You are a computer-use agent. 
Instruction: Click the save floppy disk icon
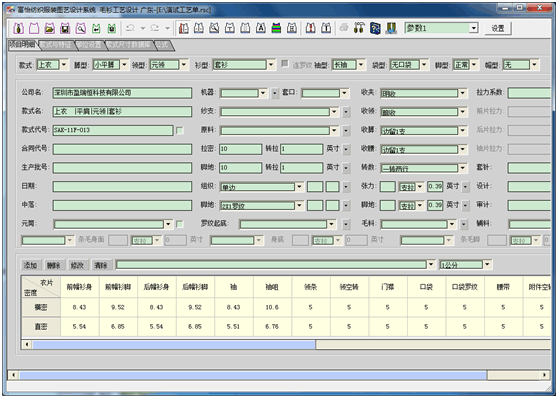click(x=65, y=28)
